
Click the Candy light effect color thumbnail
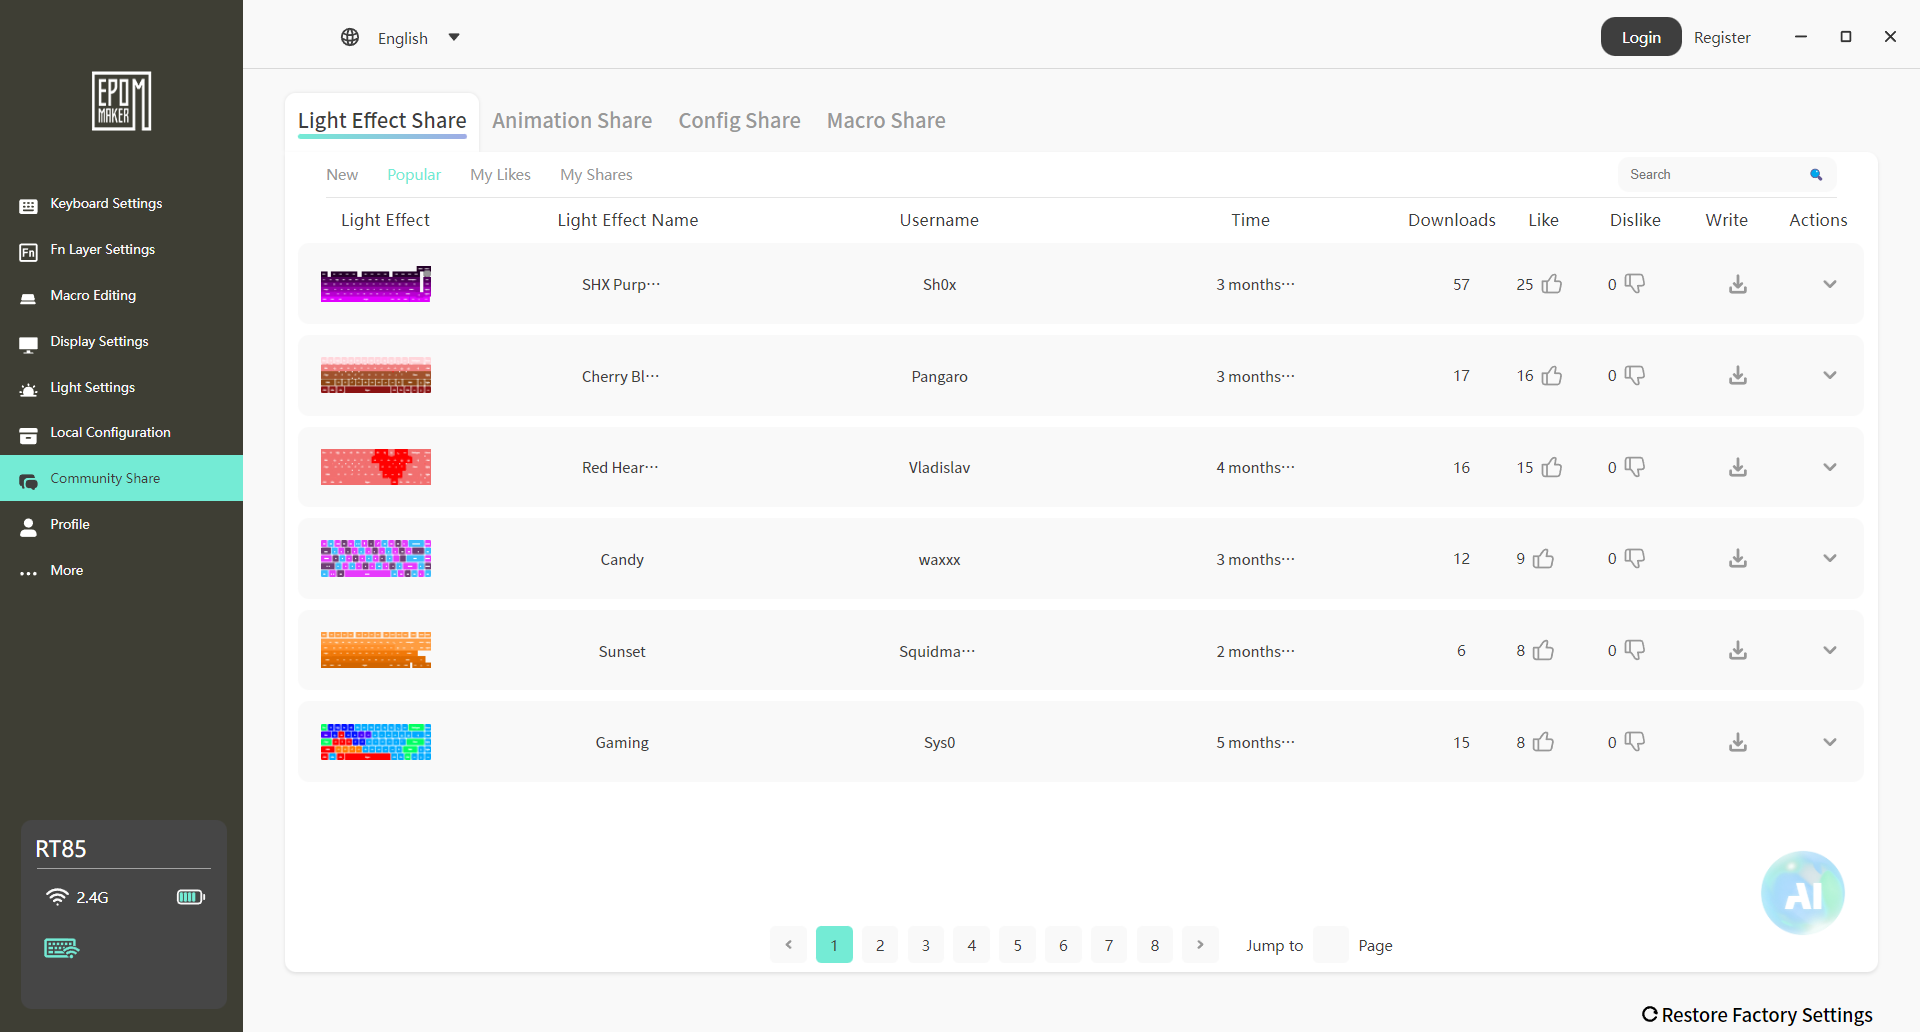tap(376, 559)
